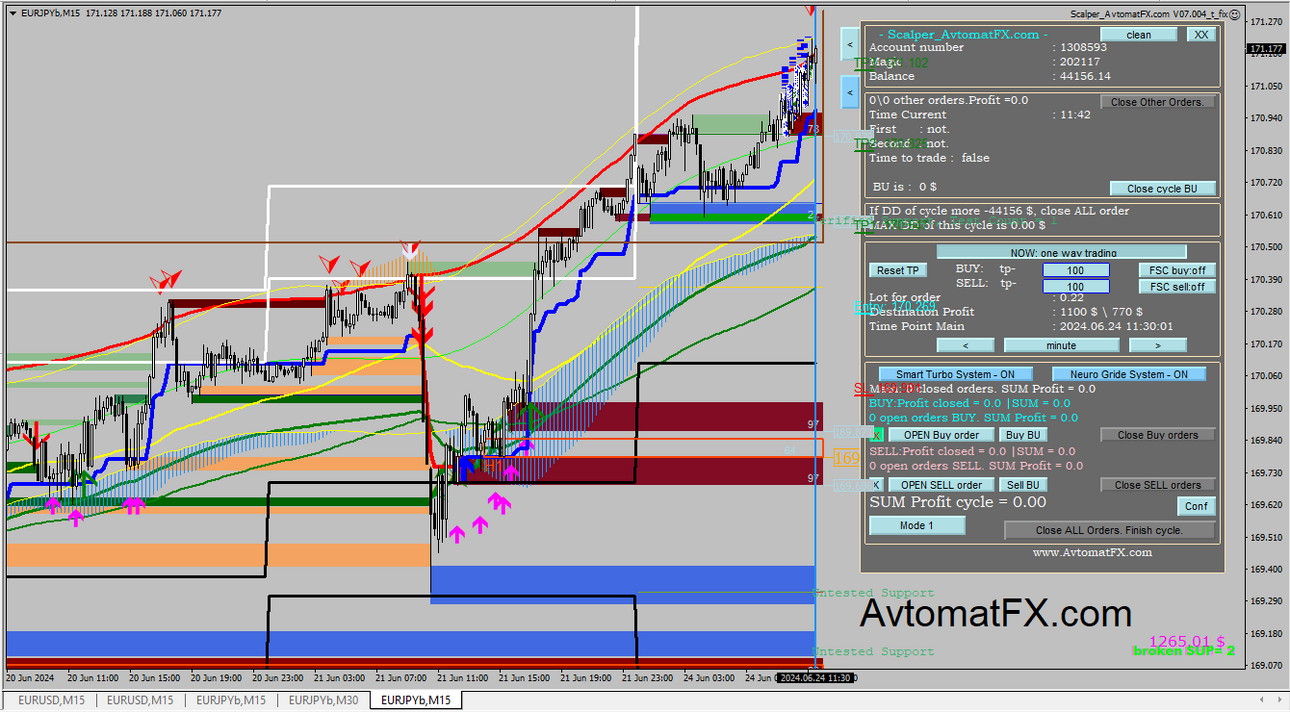The height and width of the screenshot is (712, 1290).
Task: Click the Scalper_AvtomatFX.com V07.004 expert name
Action: 1148,14
